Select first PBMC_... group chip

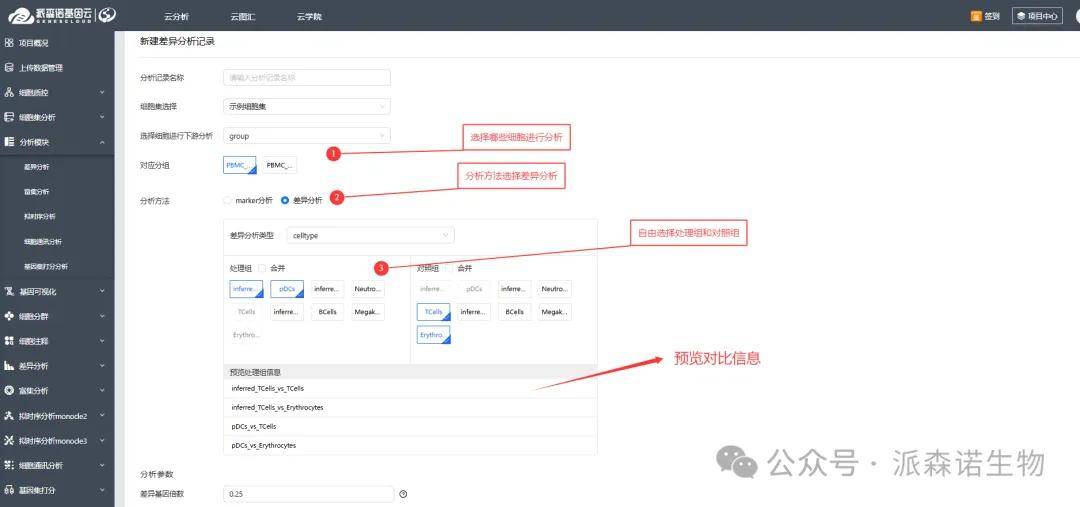240,165
